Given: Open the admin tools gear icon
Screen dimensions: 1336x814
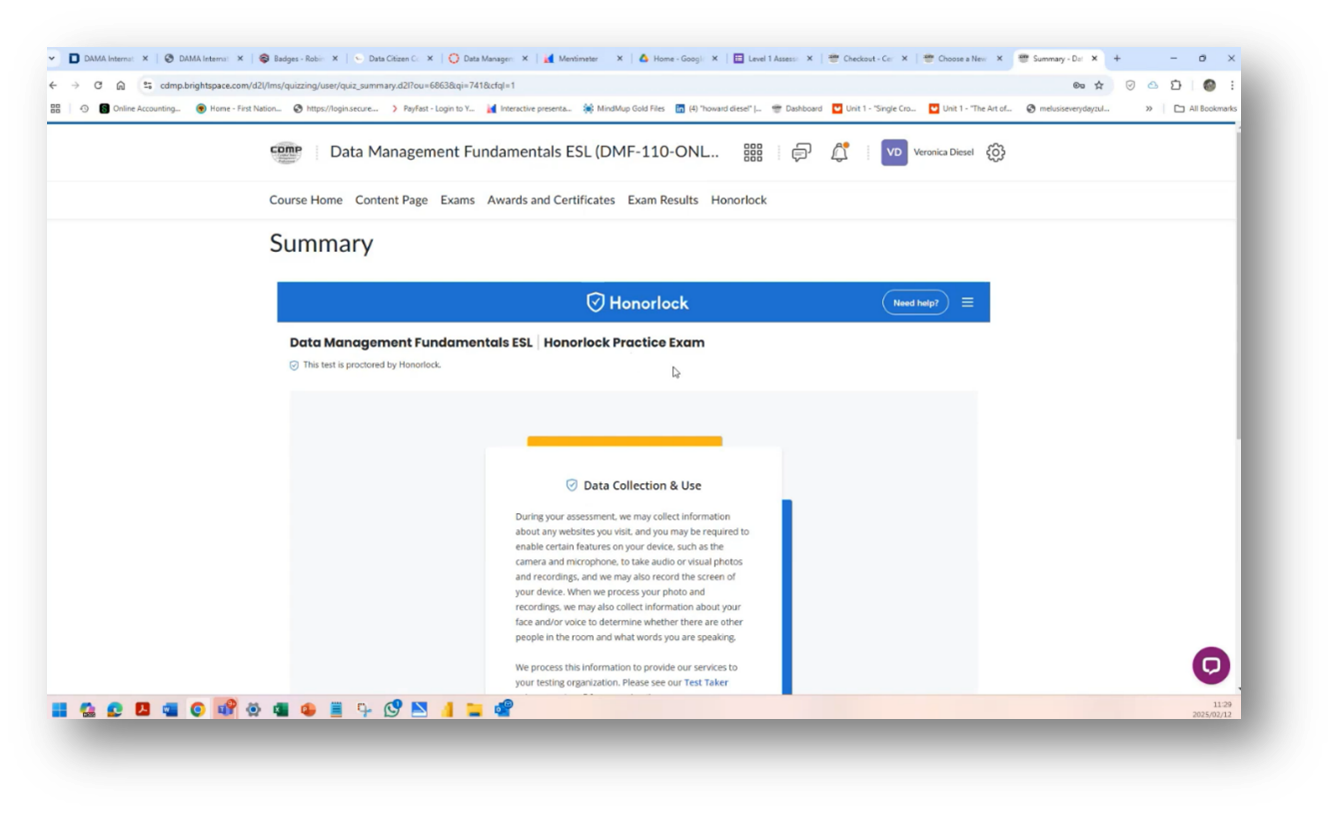Looking at the screenshot, I should [995, 152].
